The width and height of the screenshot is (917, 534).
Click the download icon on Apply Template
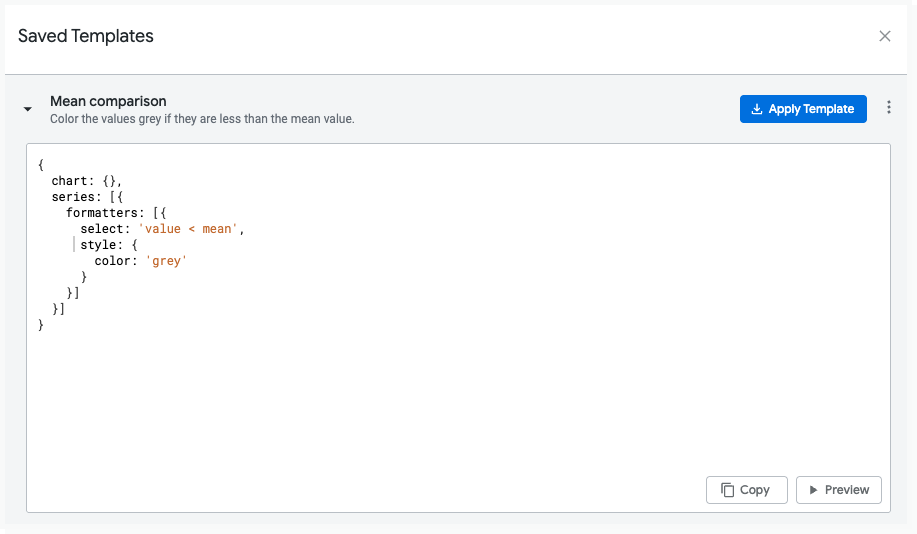[x=757, y=109]
